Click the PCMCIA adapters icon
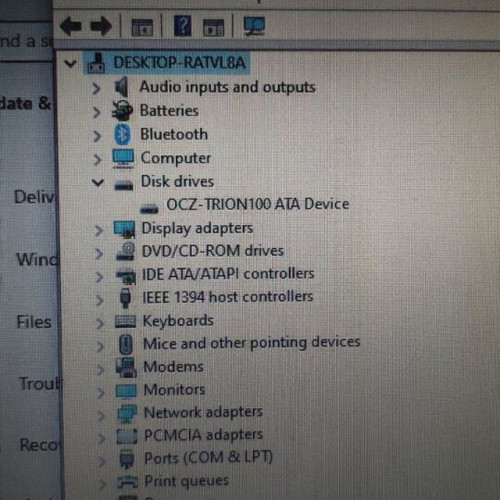This screenshot has height=500, width=500. pos(127,436)
